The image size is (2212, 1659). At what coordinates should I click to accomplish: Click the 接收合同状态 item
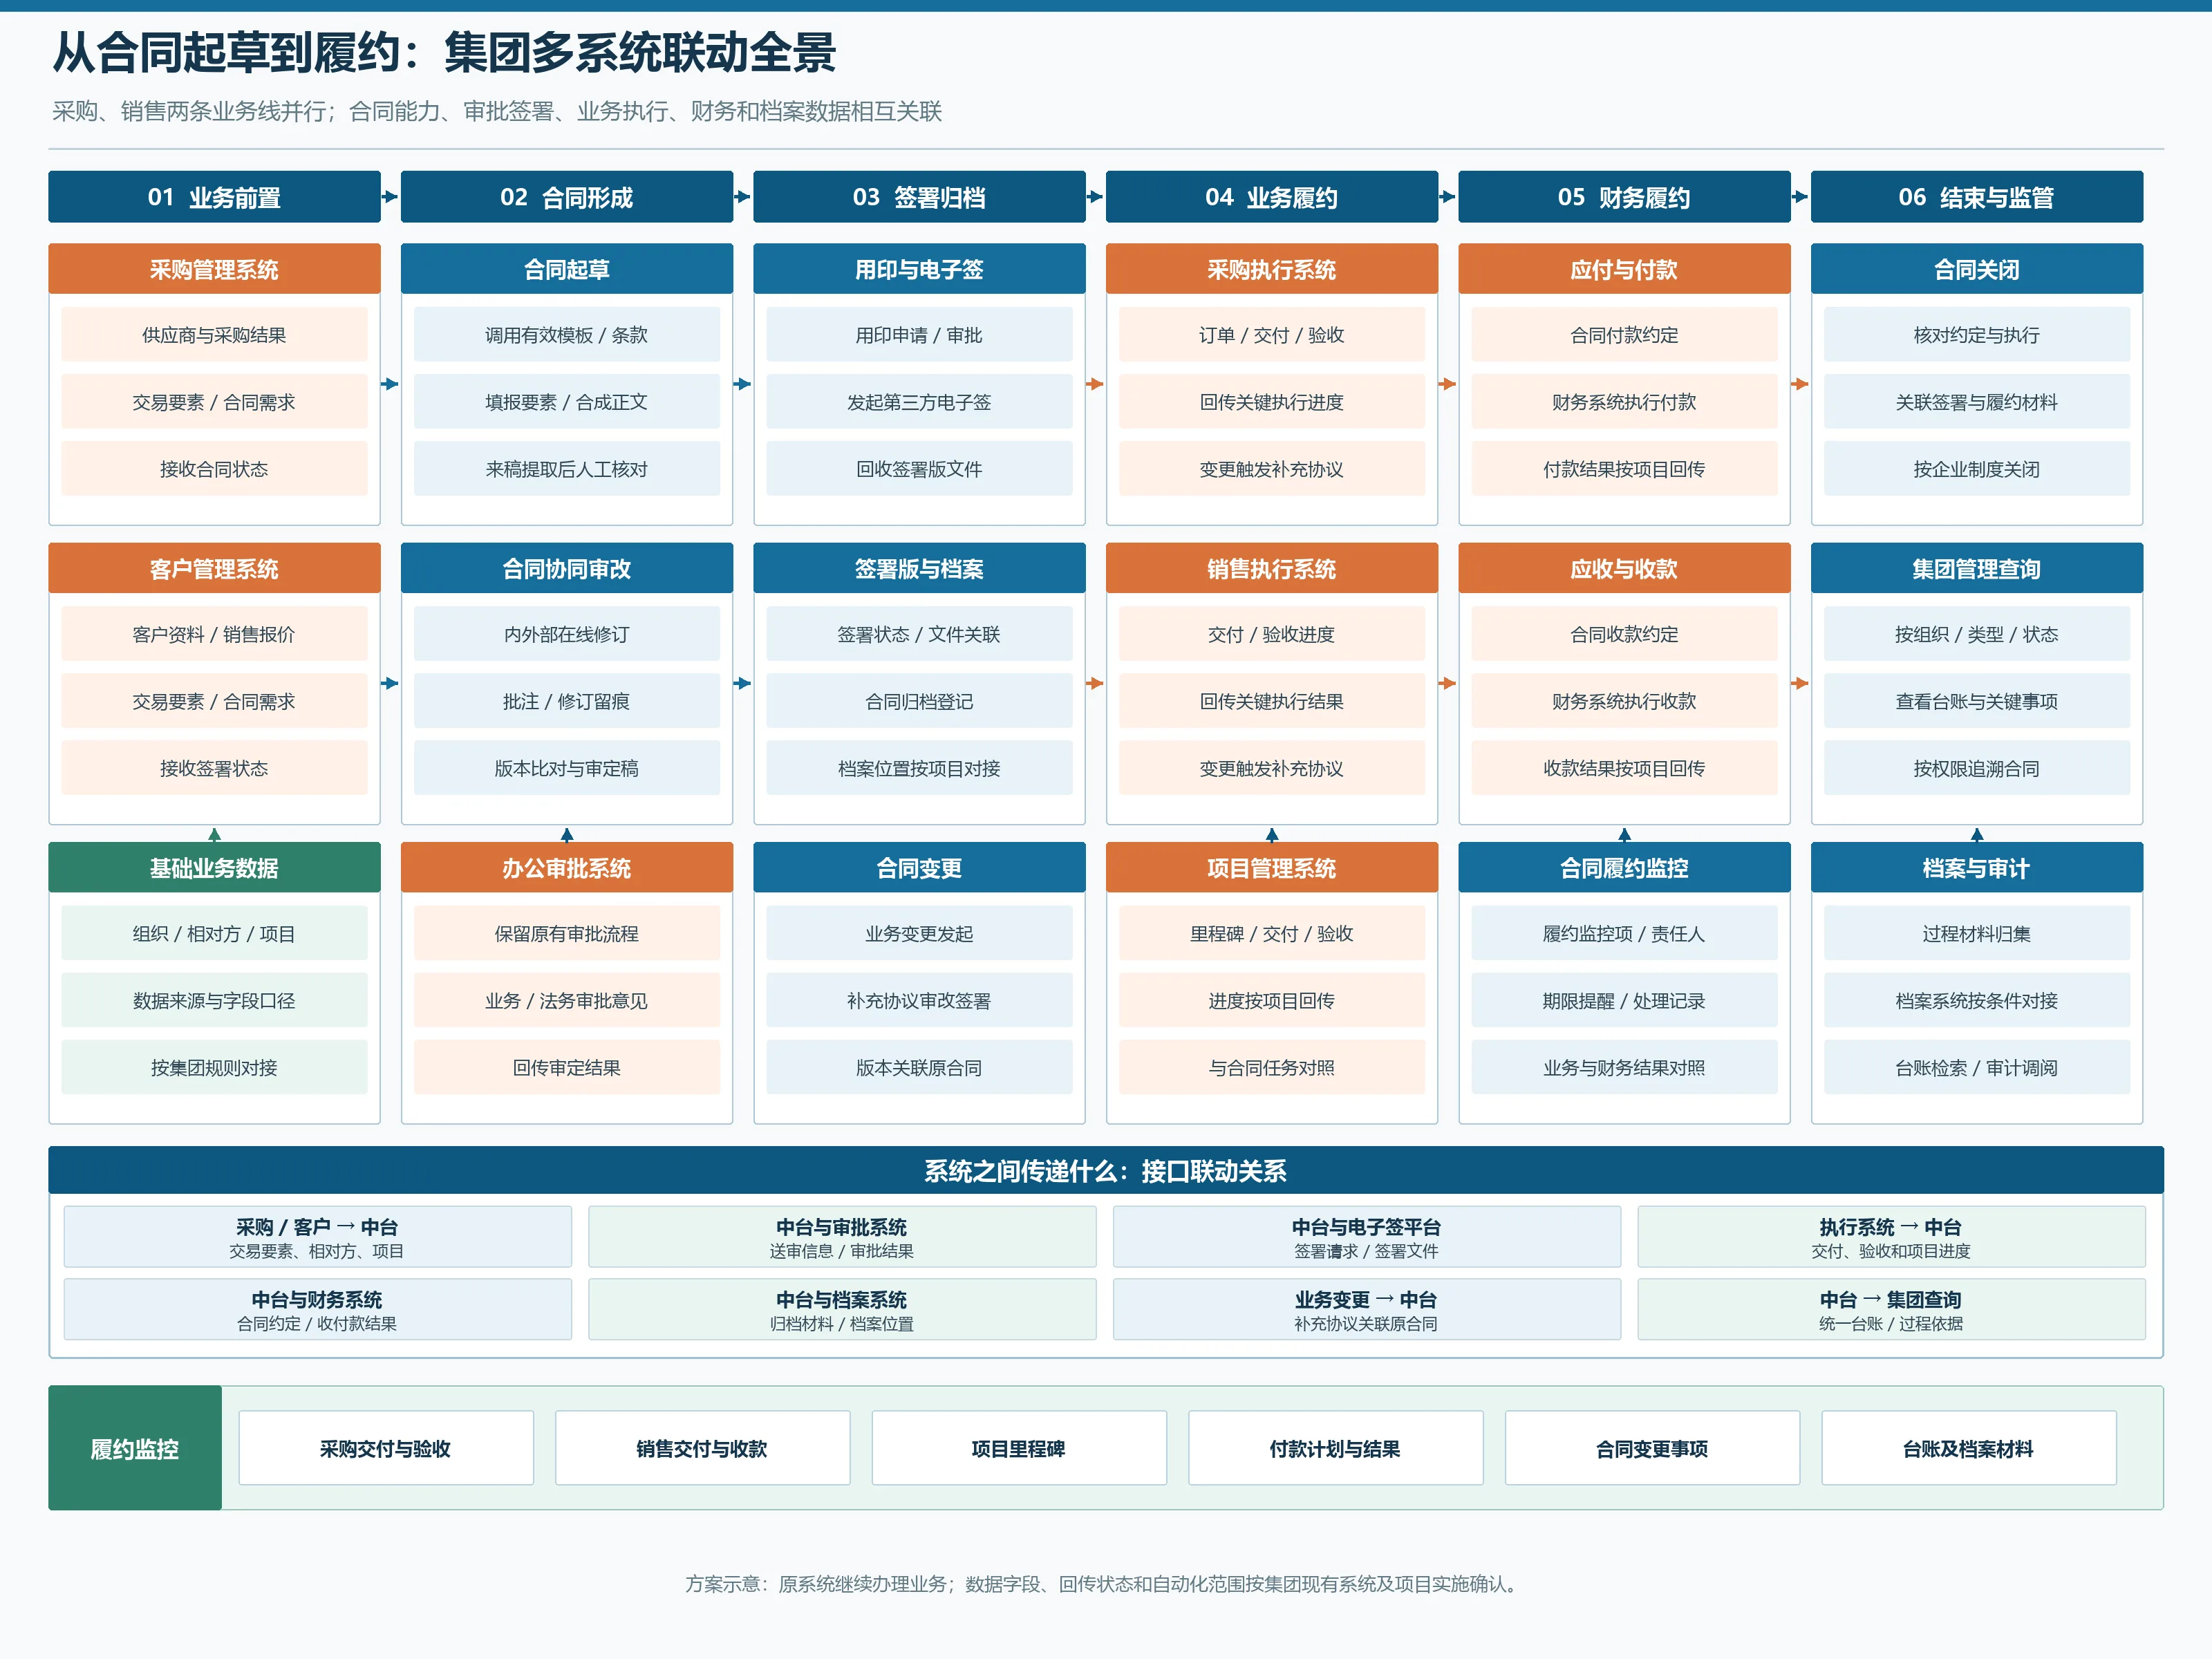pyautogui.click(x=214, y=469)
